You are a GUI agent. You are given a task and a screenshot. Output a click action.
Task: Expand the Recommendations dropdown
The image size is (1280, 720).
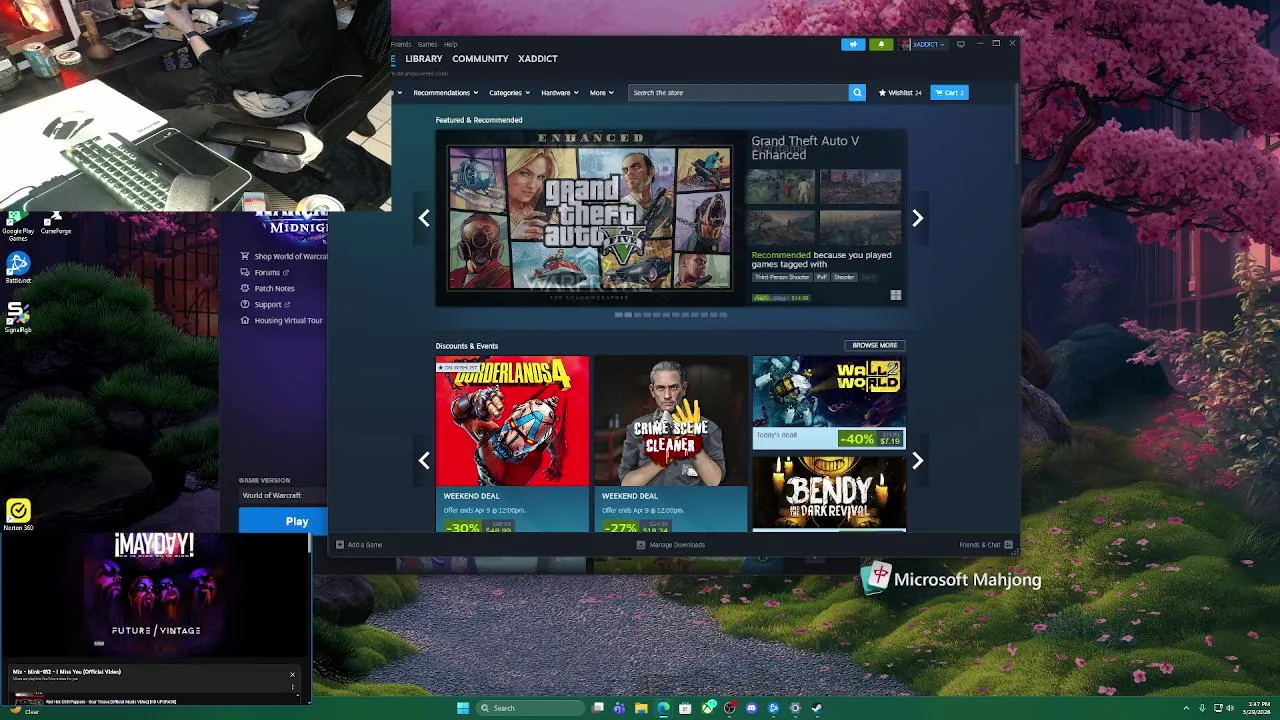point(445,93)
